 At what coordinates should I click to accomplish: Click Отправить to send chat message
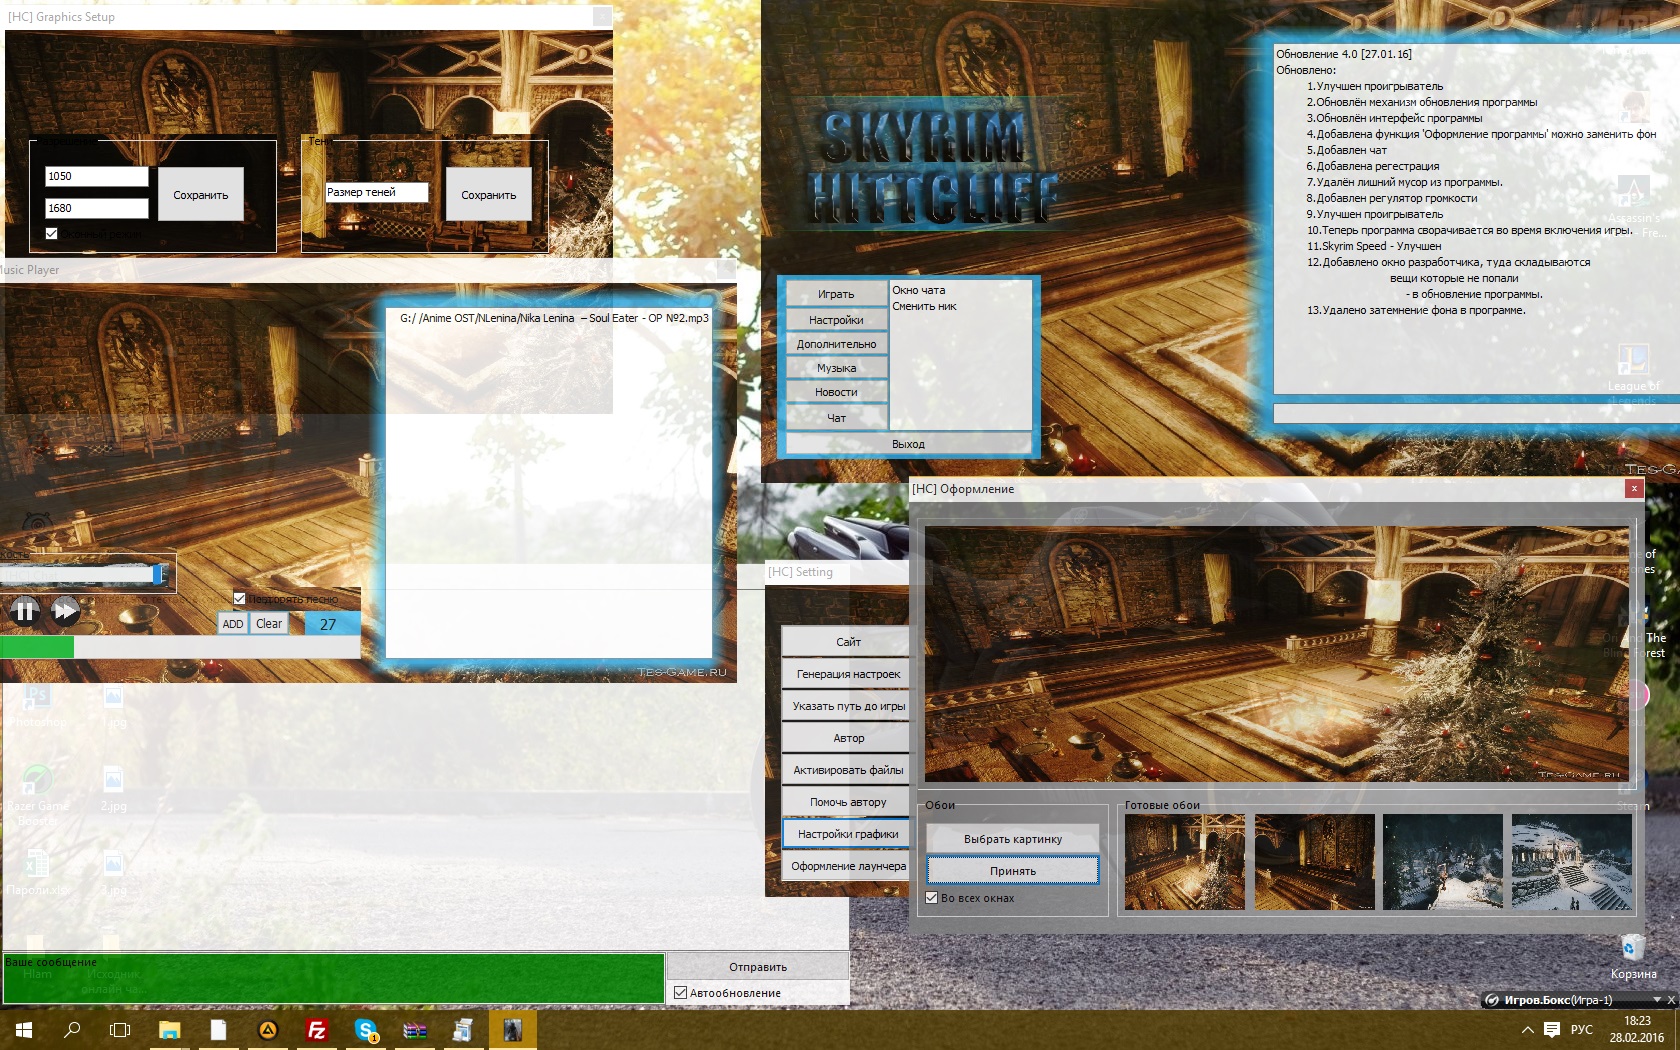point(758,967)
